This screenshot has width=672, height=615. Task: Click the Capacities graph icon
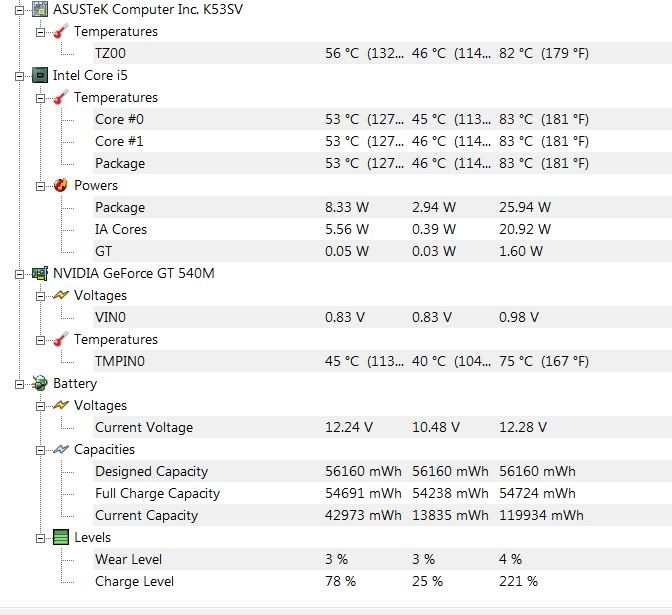point(60,449)
